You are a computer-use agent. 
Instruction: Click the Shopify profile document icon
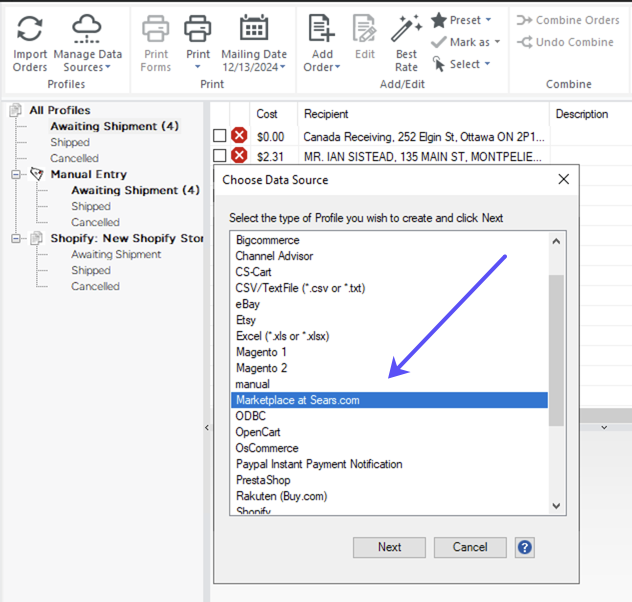click(37, 238)
